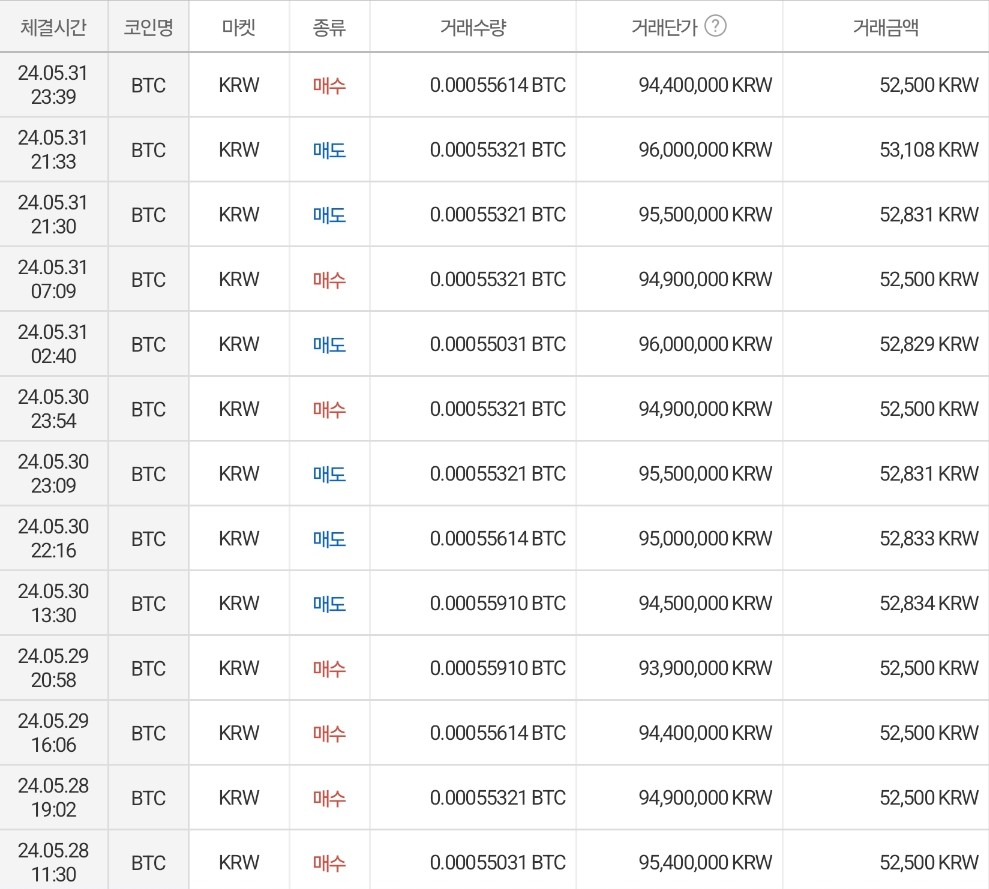Click price 94,500,000 KRW
Screen dimensions: 989x889
point(705,603)
